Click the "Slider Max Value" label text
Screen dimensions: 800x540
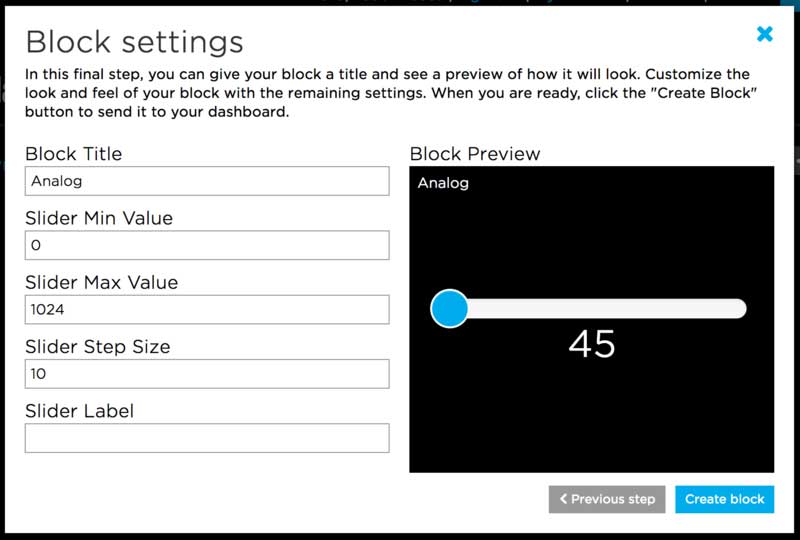pos(101,282)
